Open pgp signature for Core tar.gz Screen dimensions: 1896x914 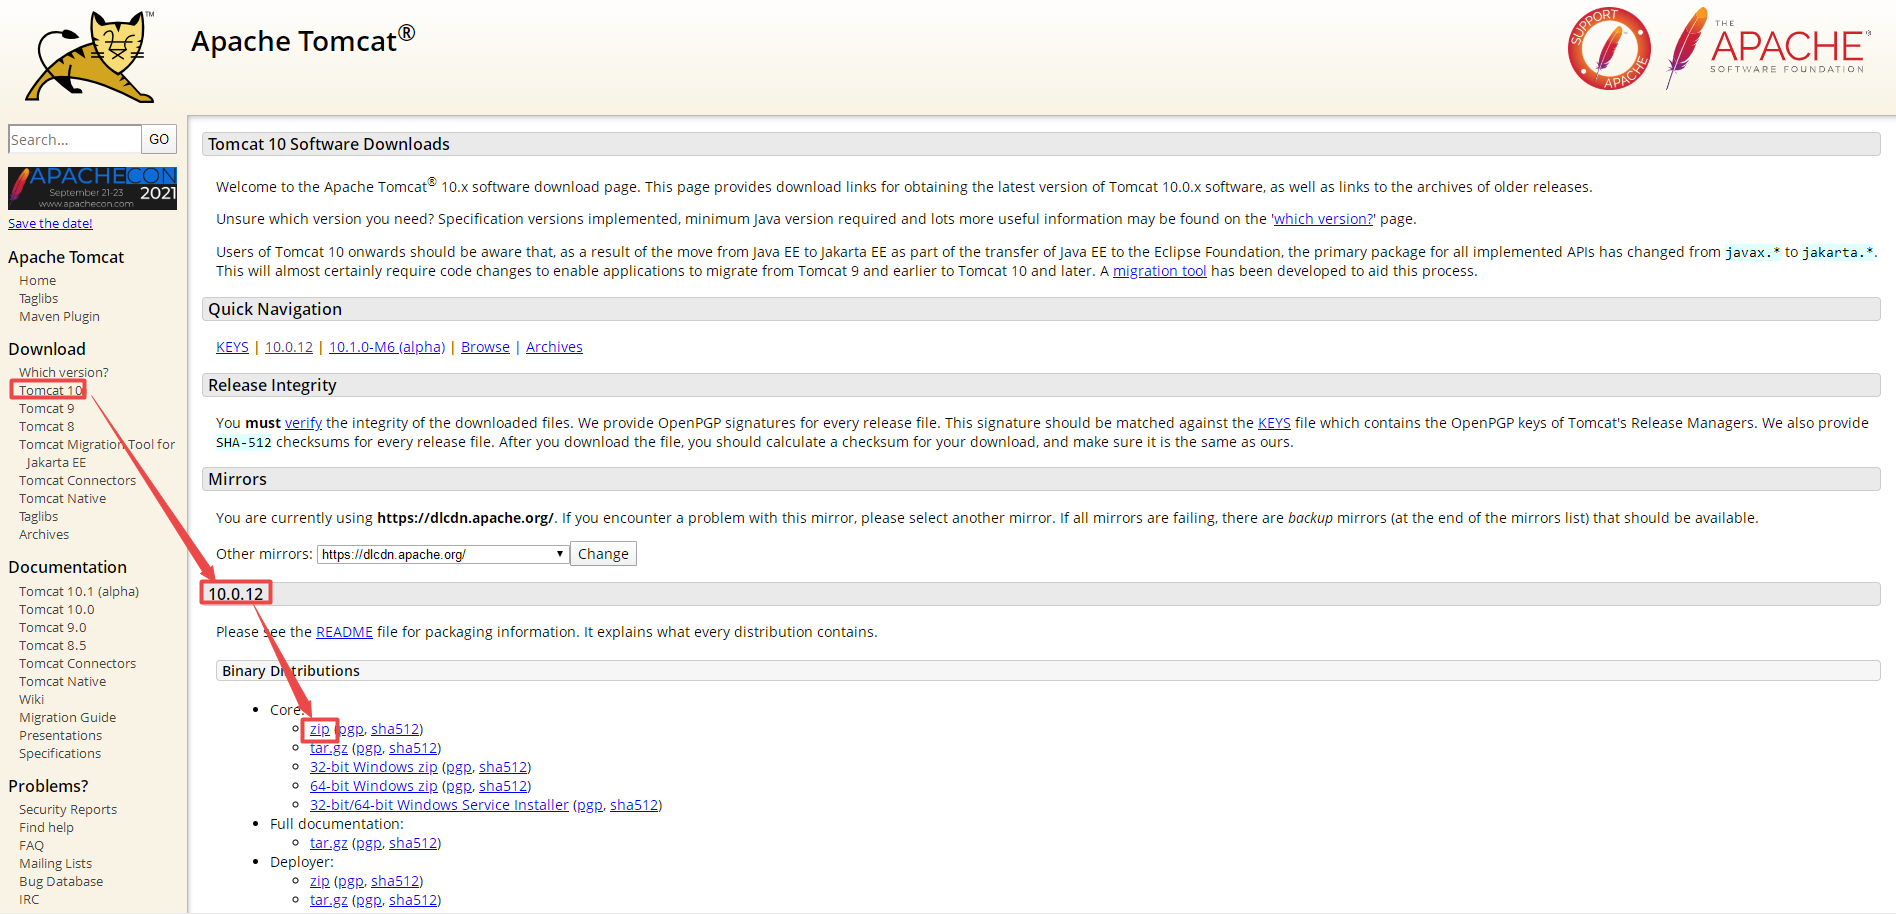coord(369,748)
